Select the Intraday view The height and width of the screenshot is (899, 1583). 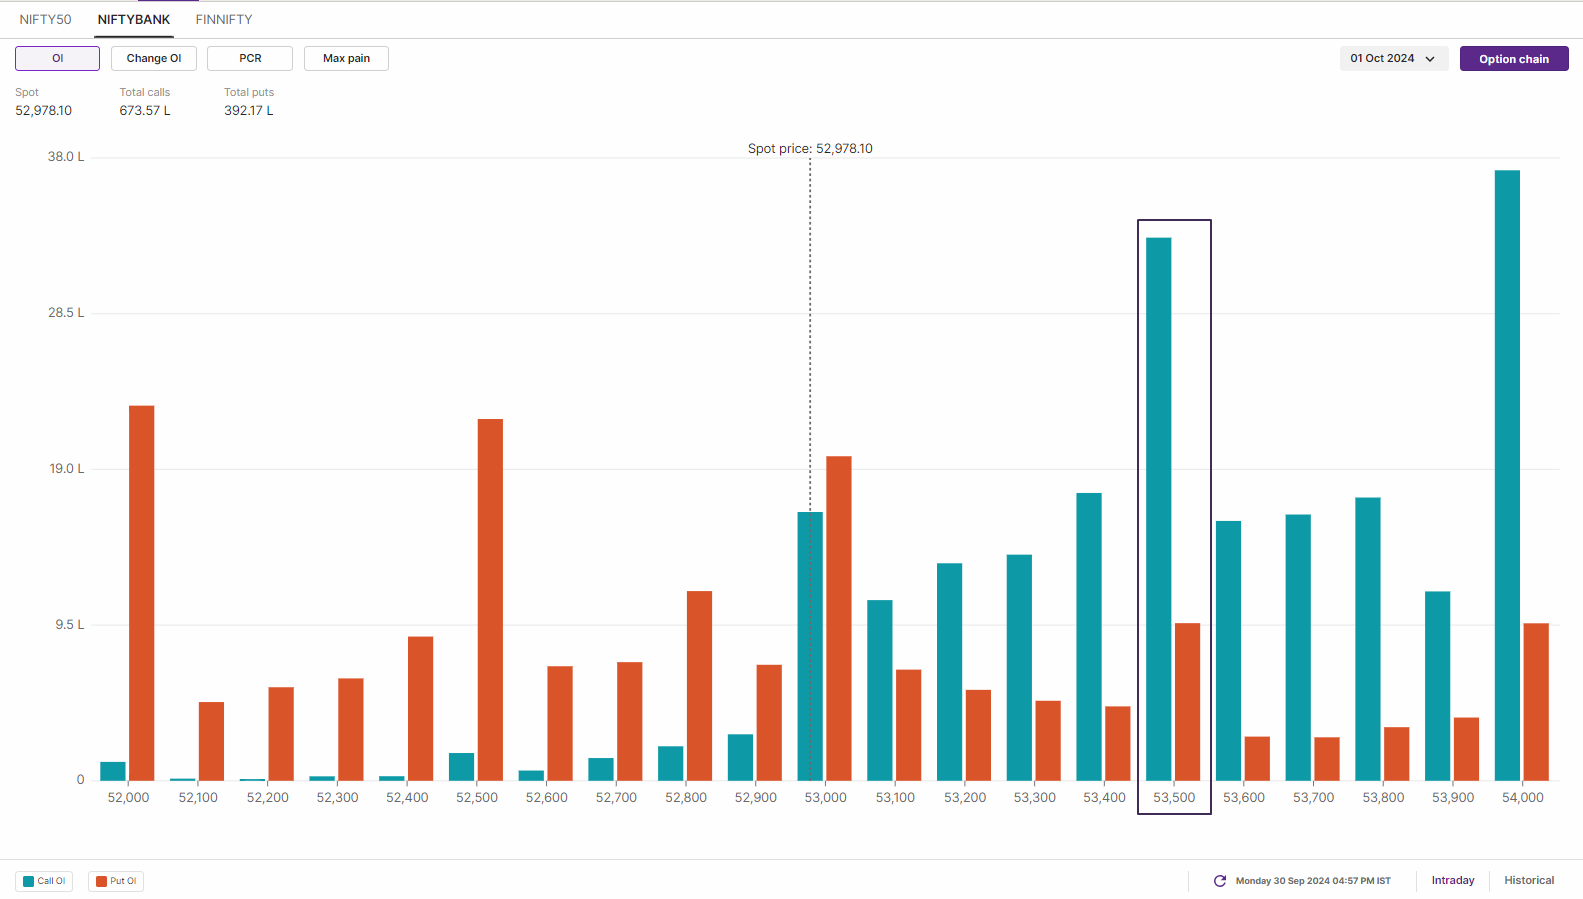point(1453,880)
